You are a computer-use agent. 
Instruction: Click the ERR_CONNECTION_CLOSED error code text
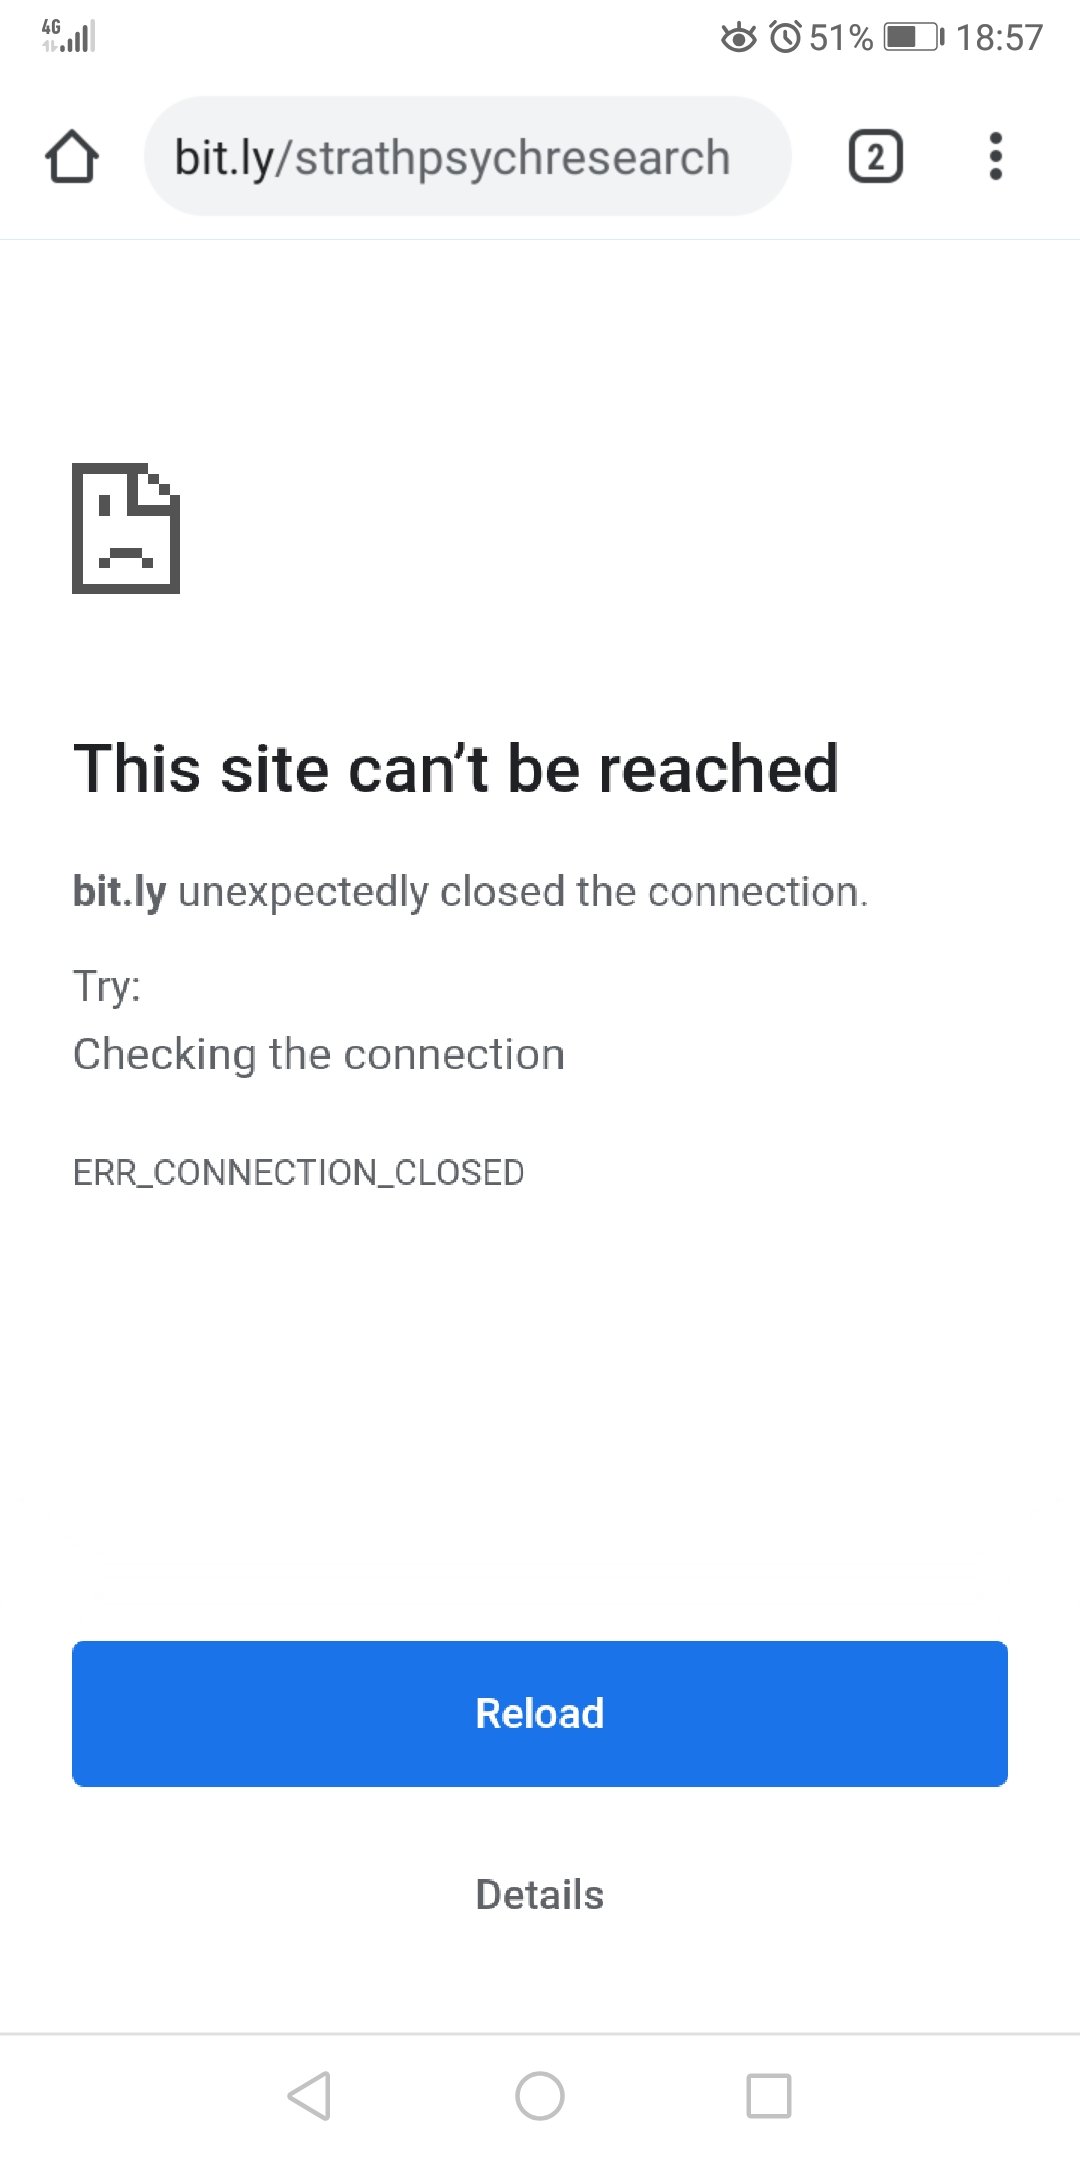299,1172
